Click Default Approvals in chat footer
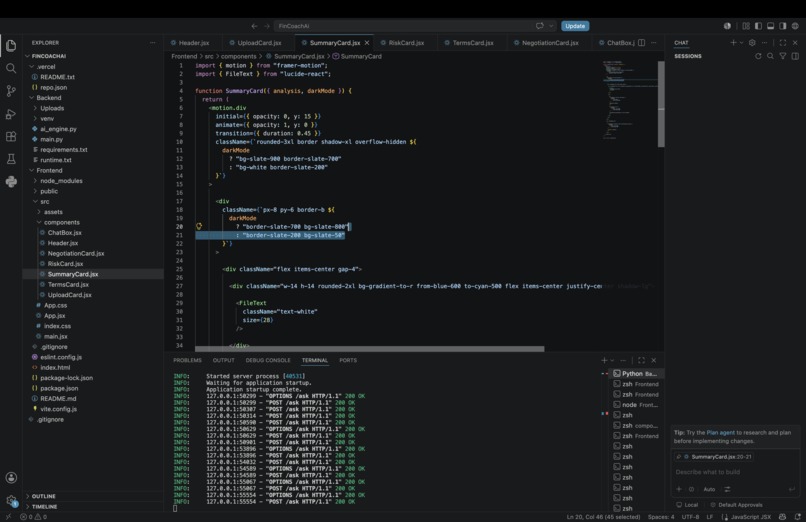806x522 pixels. pos(736,505)
